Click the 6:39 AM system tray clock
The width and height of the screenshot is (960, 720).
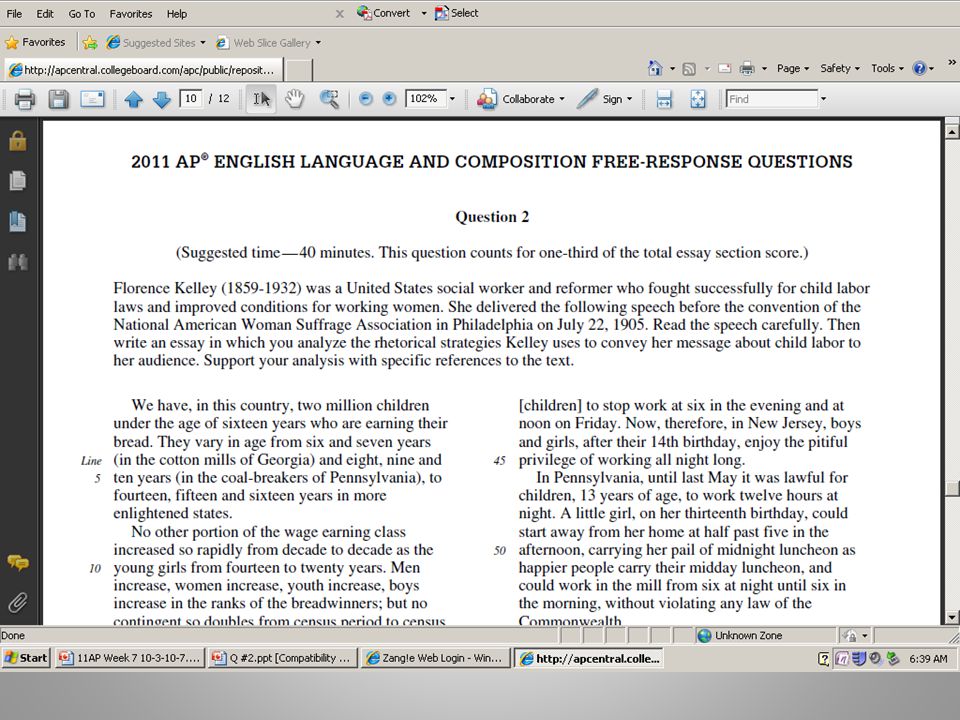tap(928, 659)
